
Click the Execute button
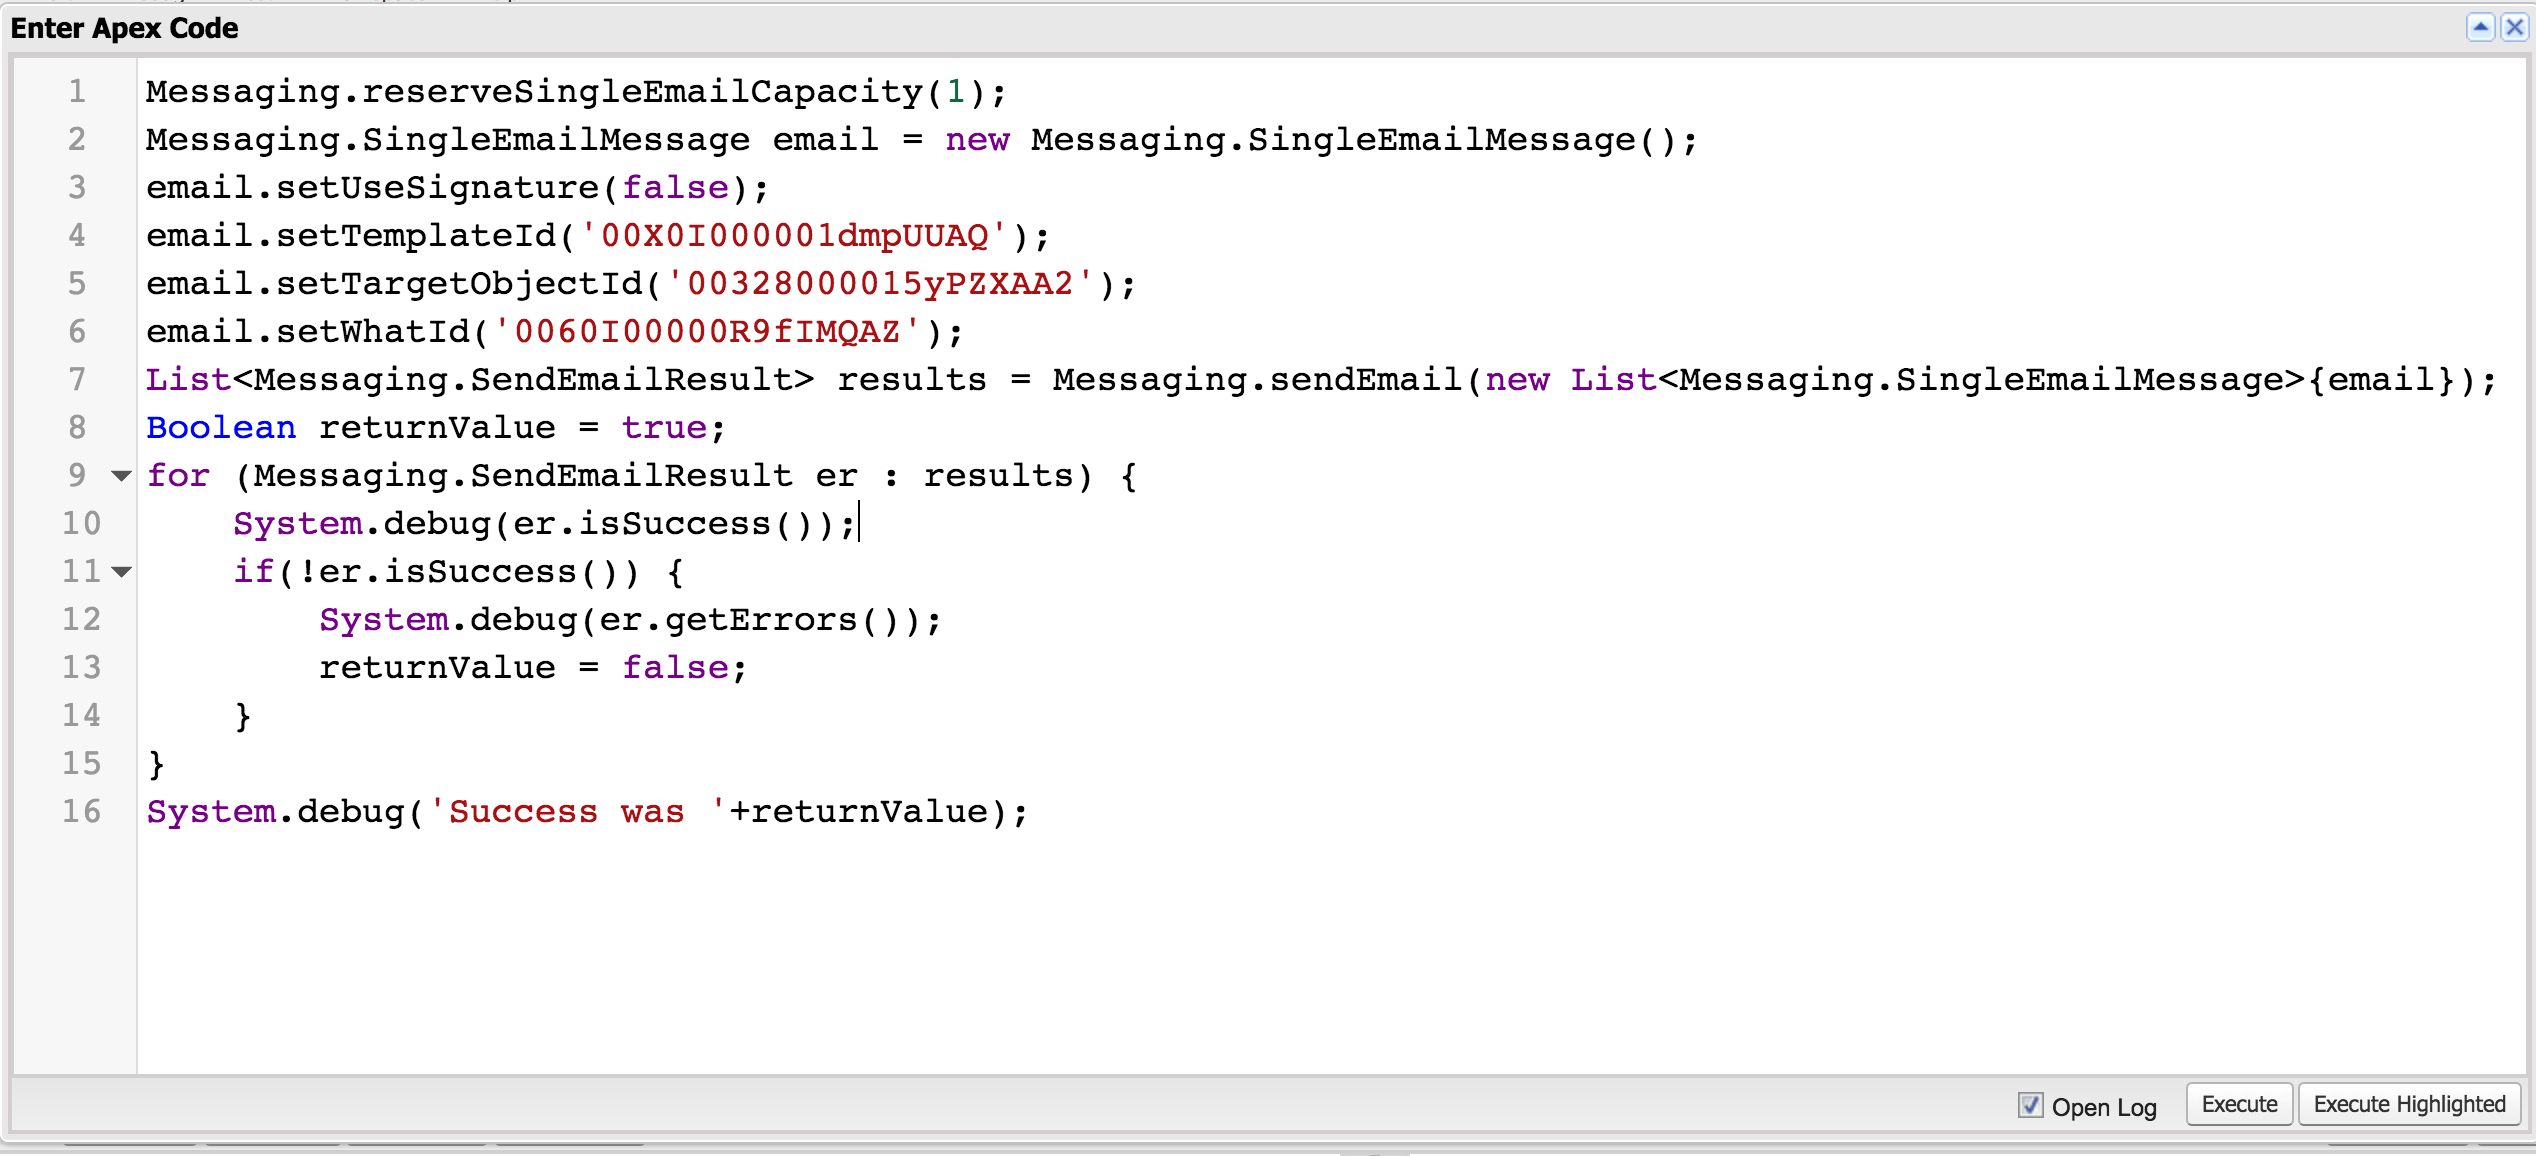point(2239,1104)
